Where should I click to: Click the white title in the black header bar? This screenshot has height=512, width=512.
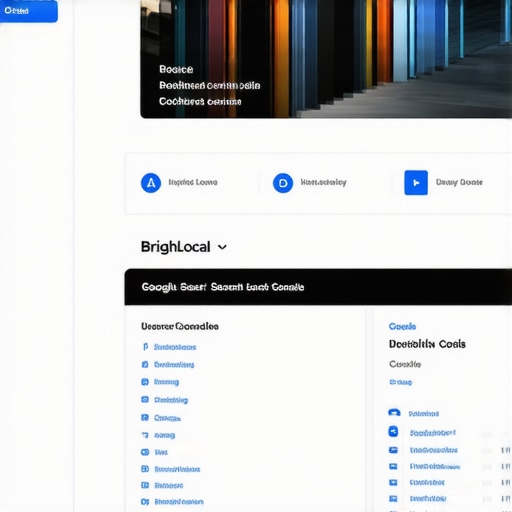(x=223, y=287)
